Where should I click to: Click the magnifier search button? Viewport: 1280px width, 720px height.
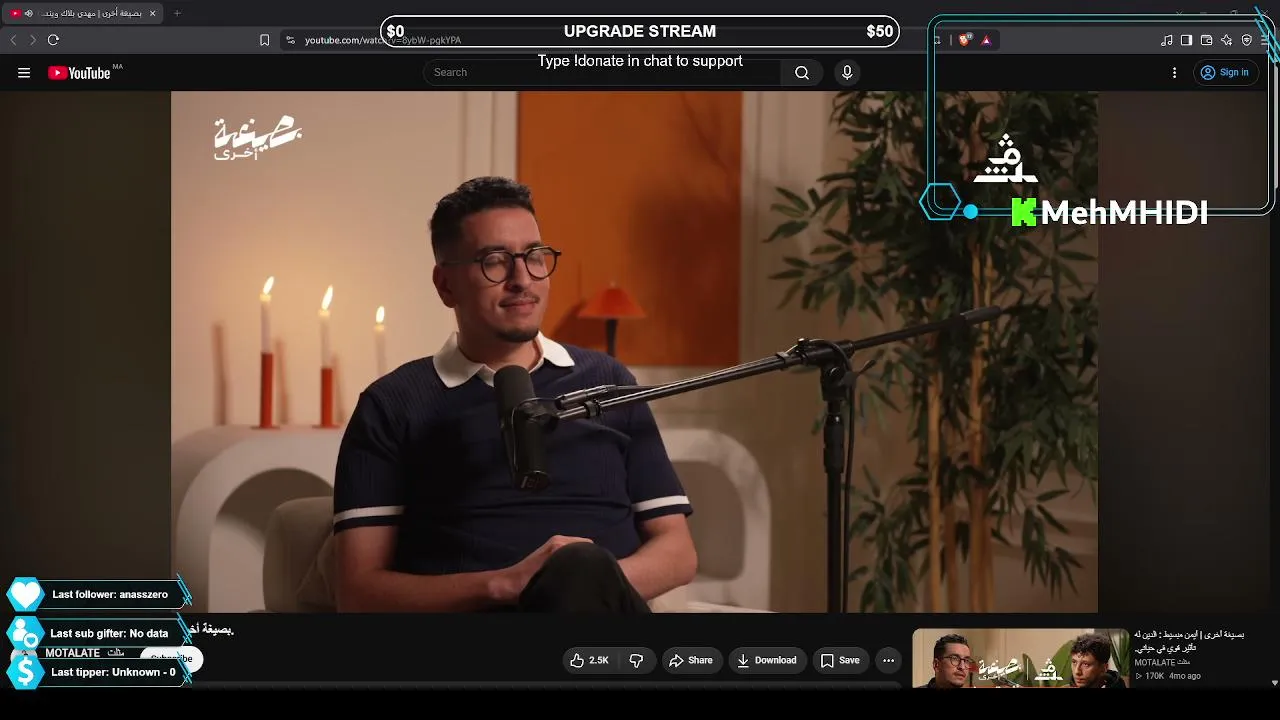[802, 72]
